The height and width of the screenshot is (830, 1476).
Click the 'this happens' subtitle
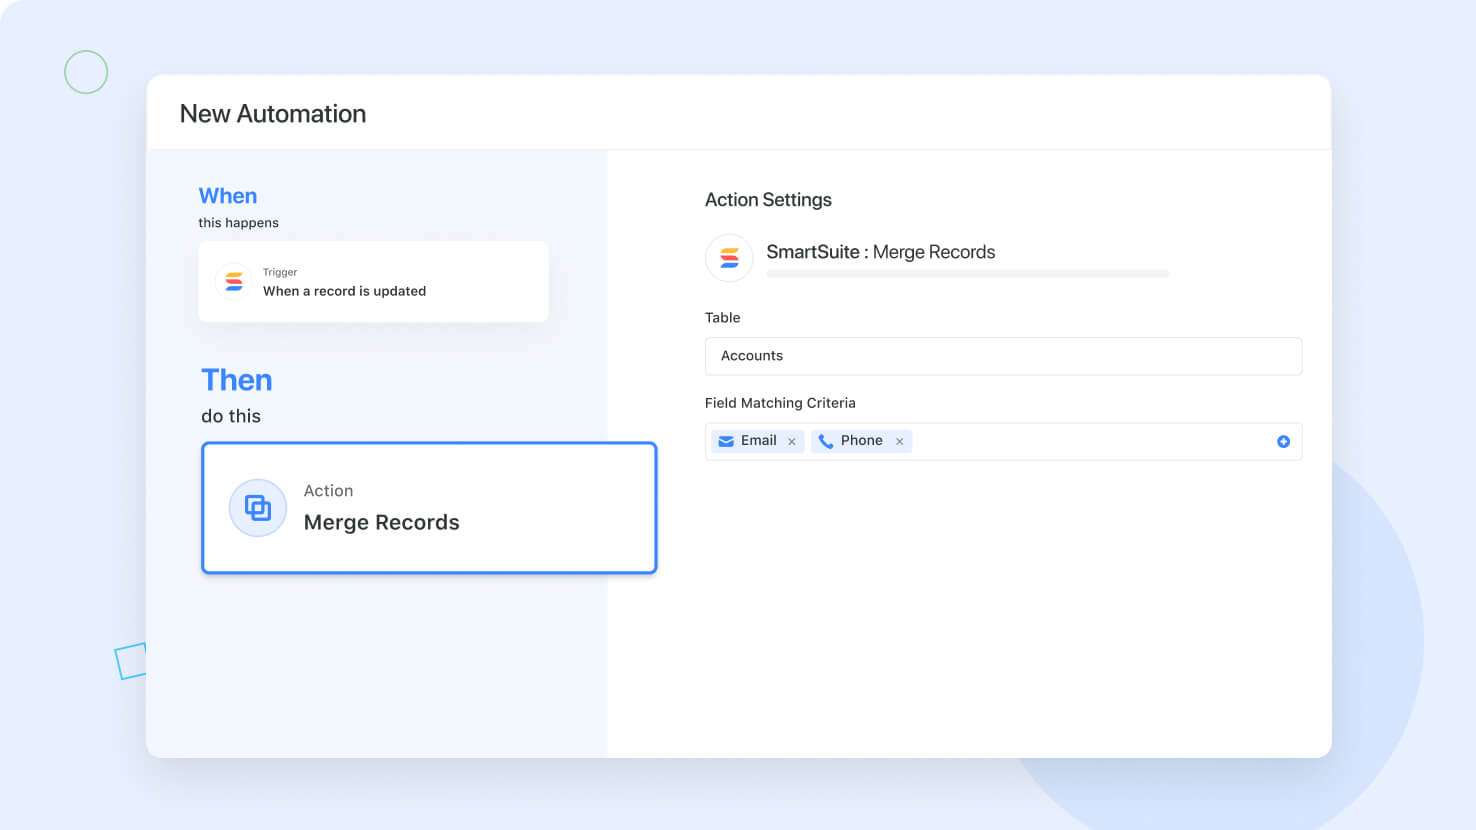(x=238, y=223)
